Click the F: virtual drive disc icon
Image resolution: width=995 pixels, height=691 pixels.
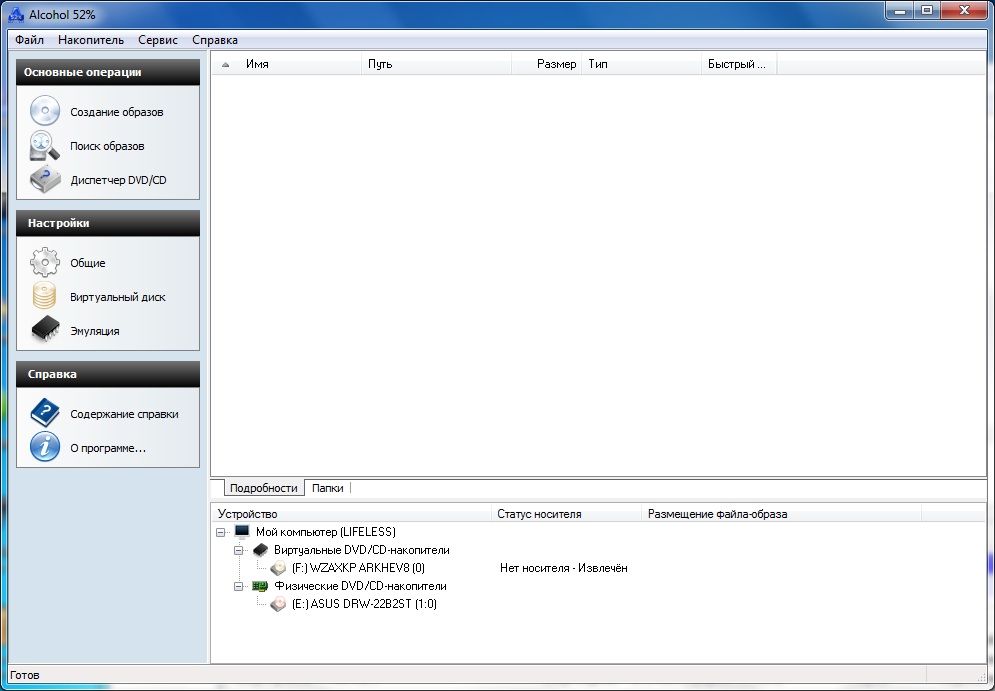(278, 568)
